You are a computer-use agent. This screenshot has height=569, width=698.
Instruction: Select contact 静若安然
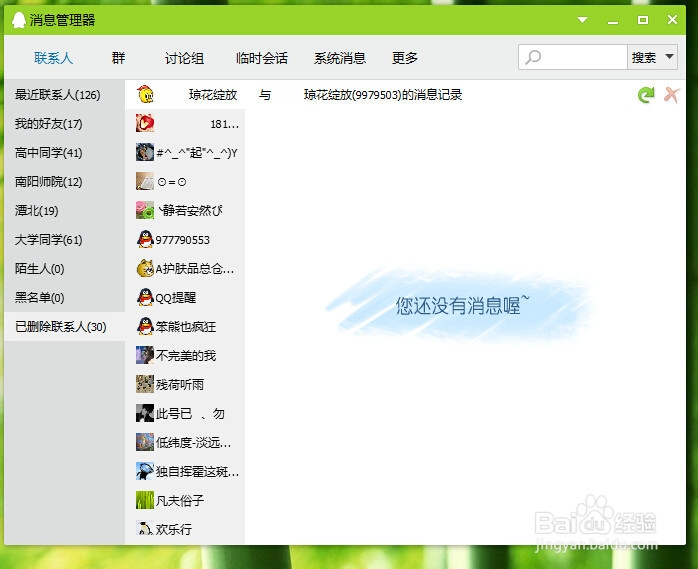185,211
